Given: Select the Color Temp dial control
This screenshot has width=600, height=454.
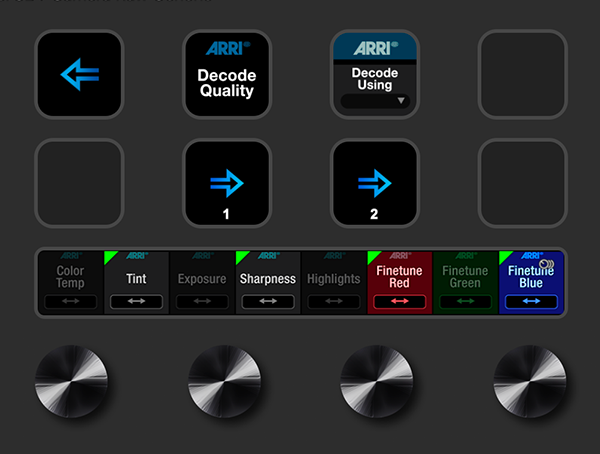Looking at the screenshot, I should click(71, 283).
